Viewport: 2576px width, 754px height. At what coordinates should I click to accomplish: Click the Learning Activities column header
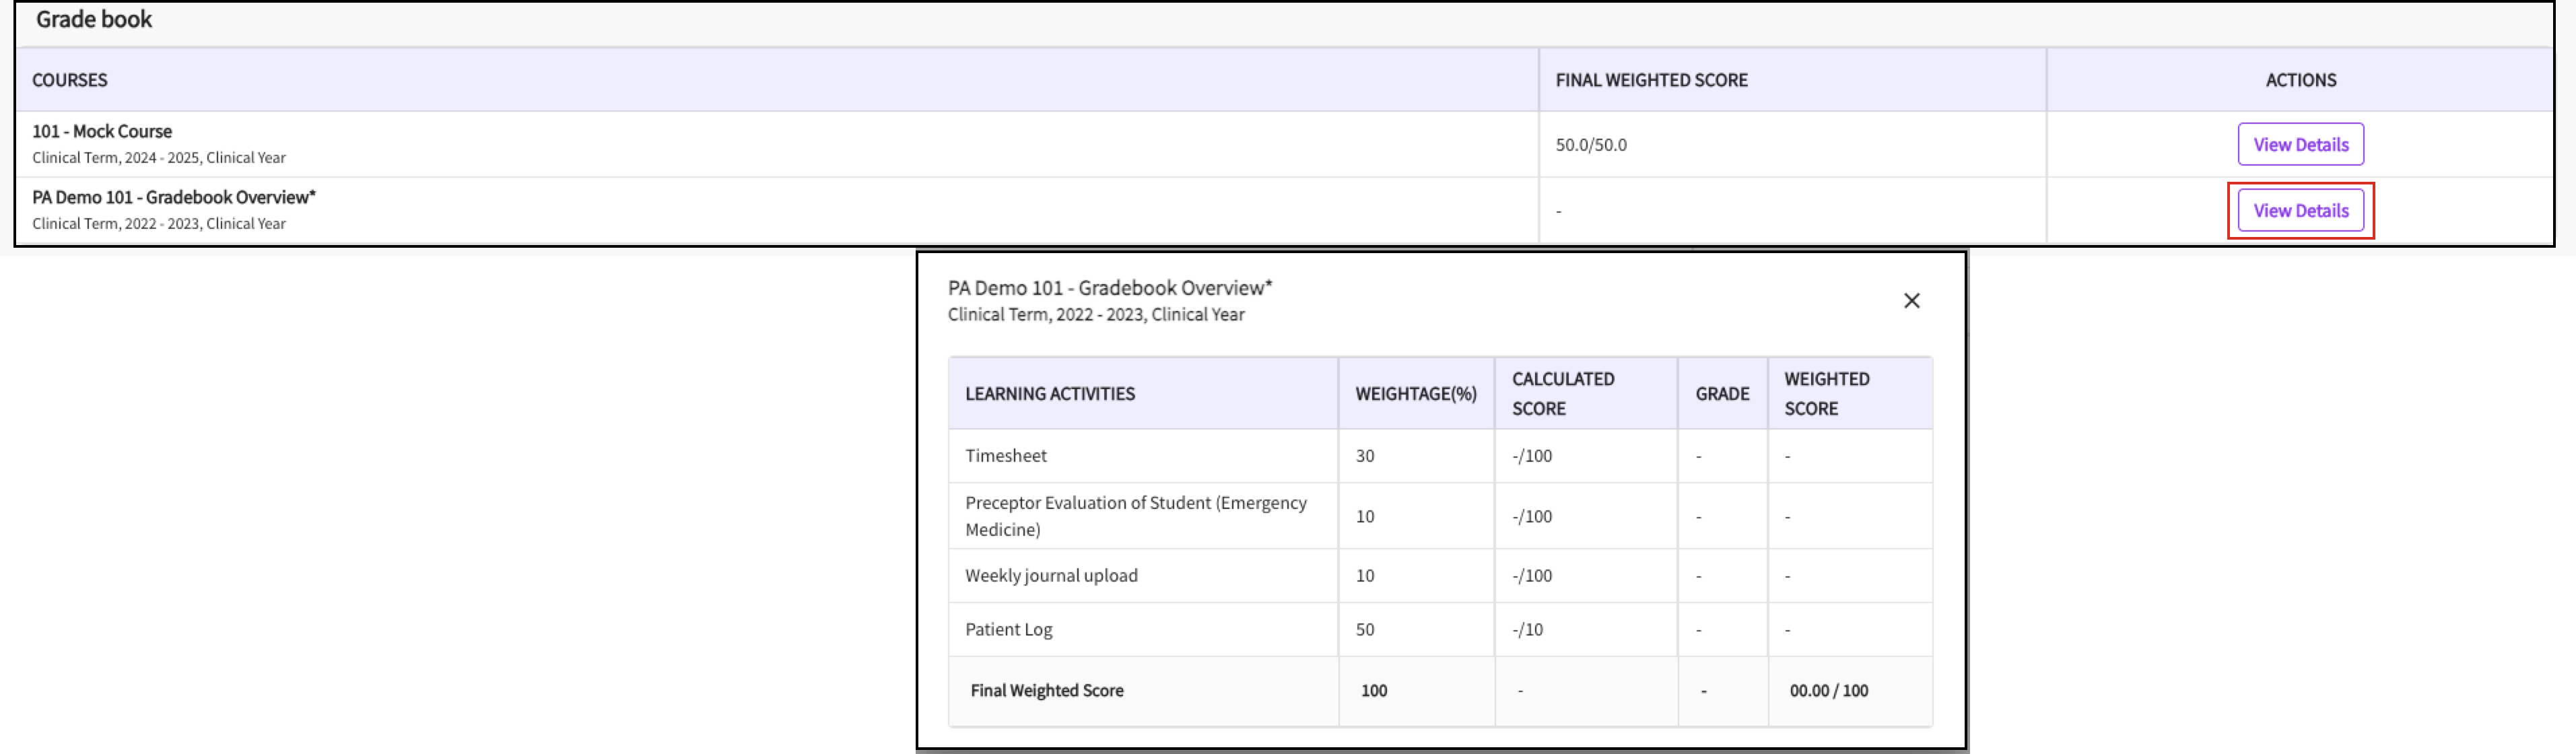[x=1049, y=394]
